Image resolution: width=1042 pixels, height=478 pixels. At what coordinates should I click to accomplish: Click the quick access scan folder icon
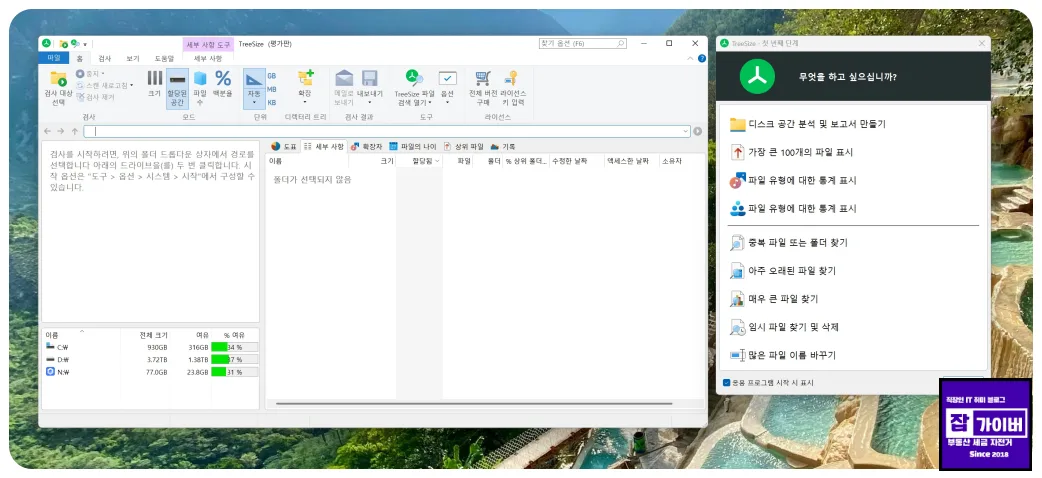click(x=64, y=44)
